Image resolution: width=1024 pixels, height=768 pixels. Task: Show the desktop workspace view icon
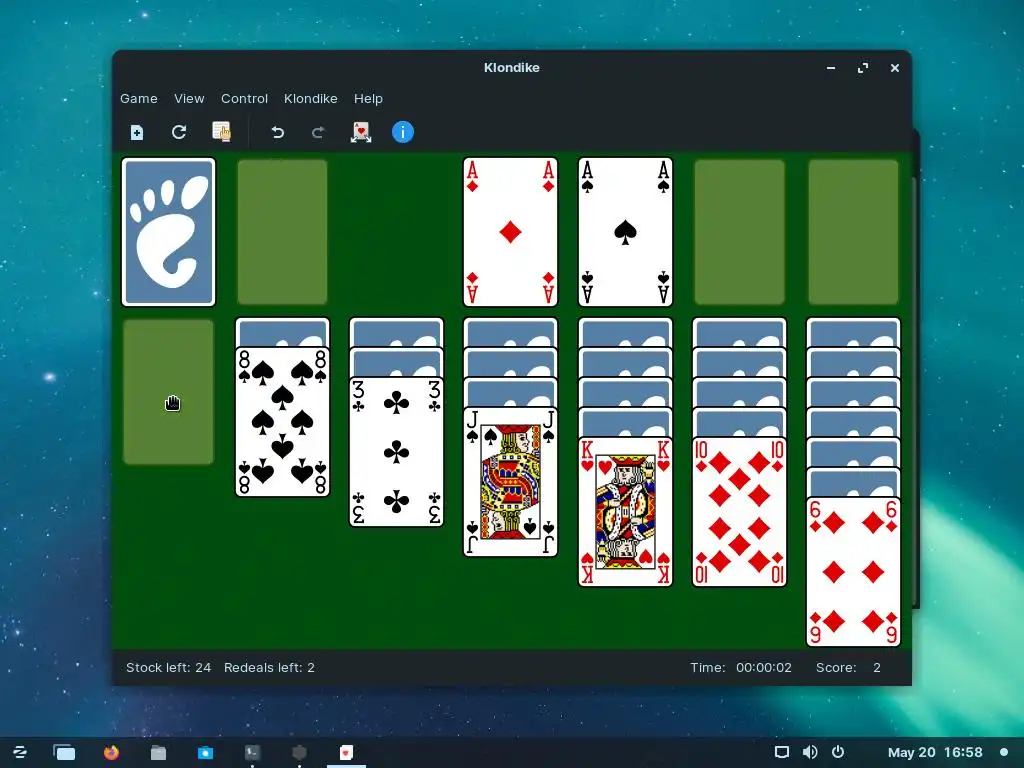point(64,752)
